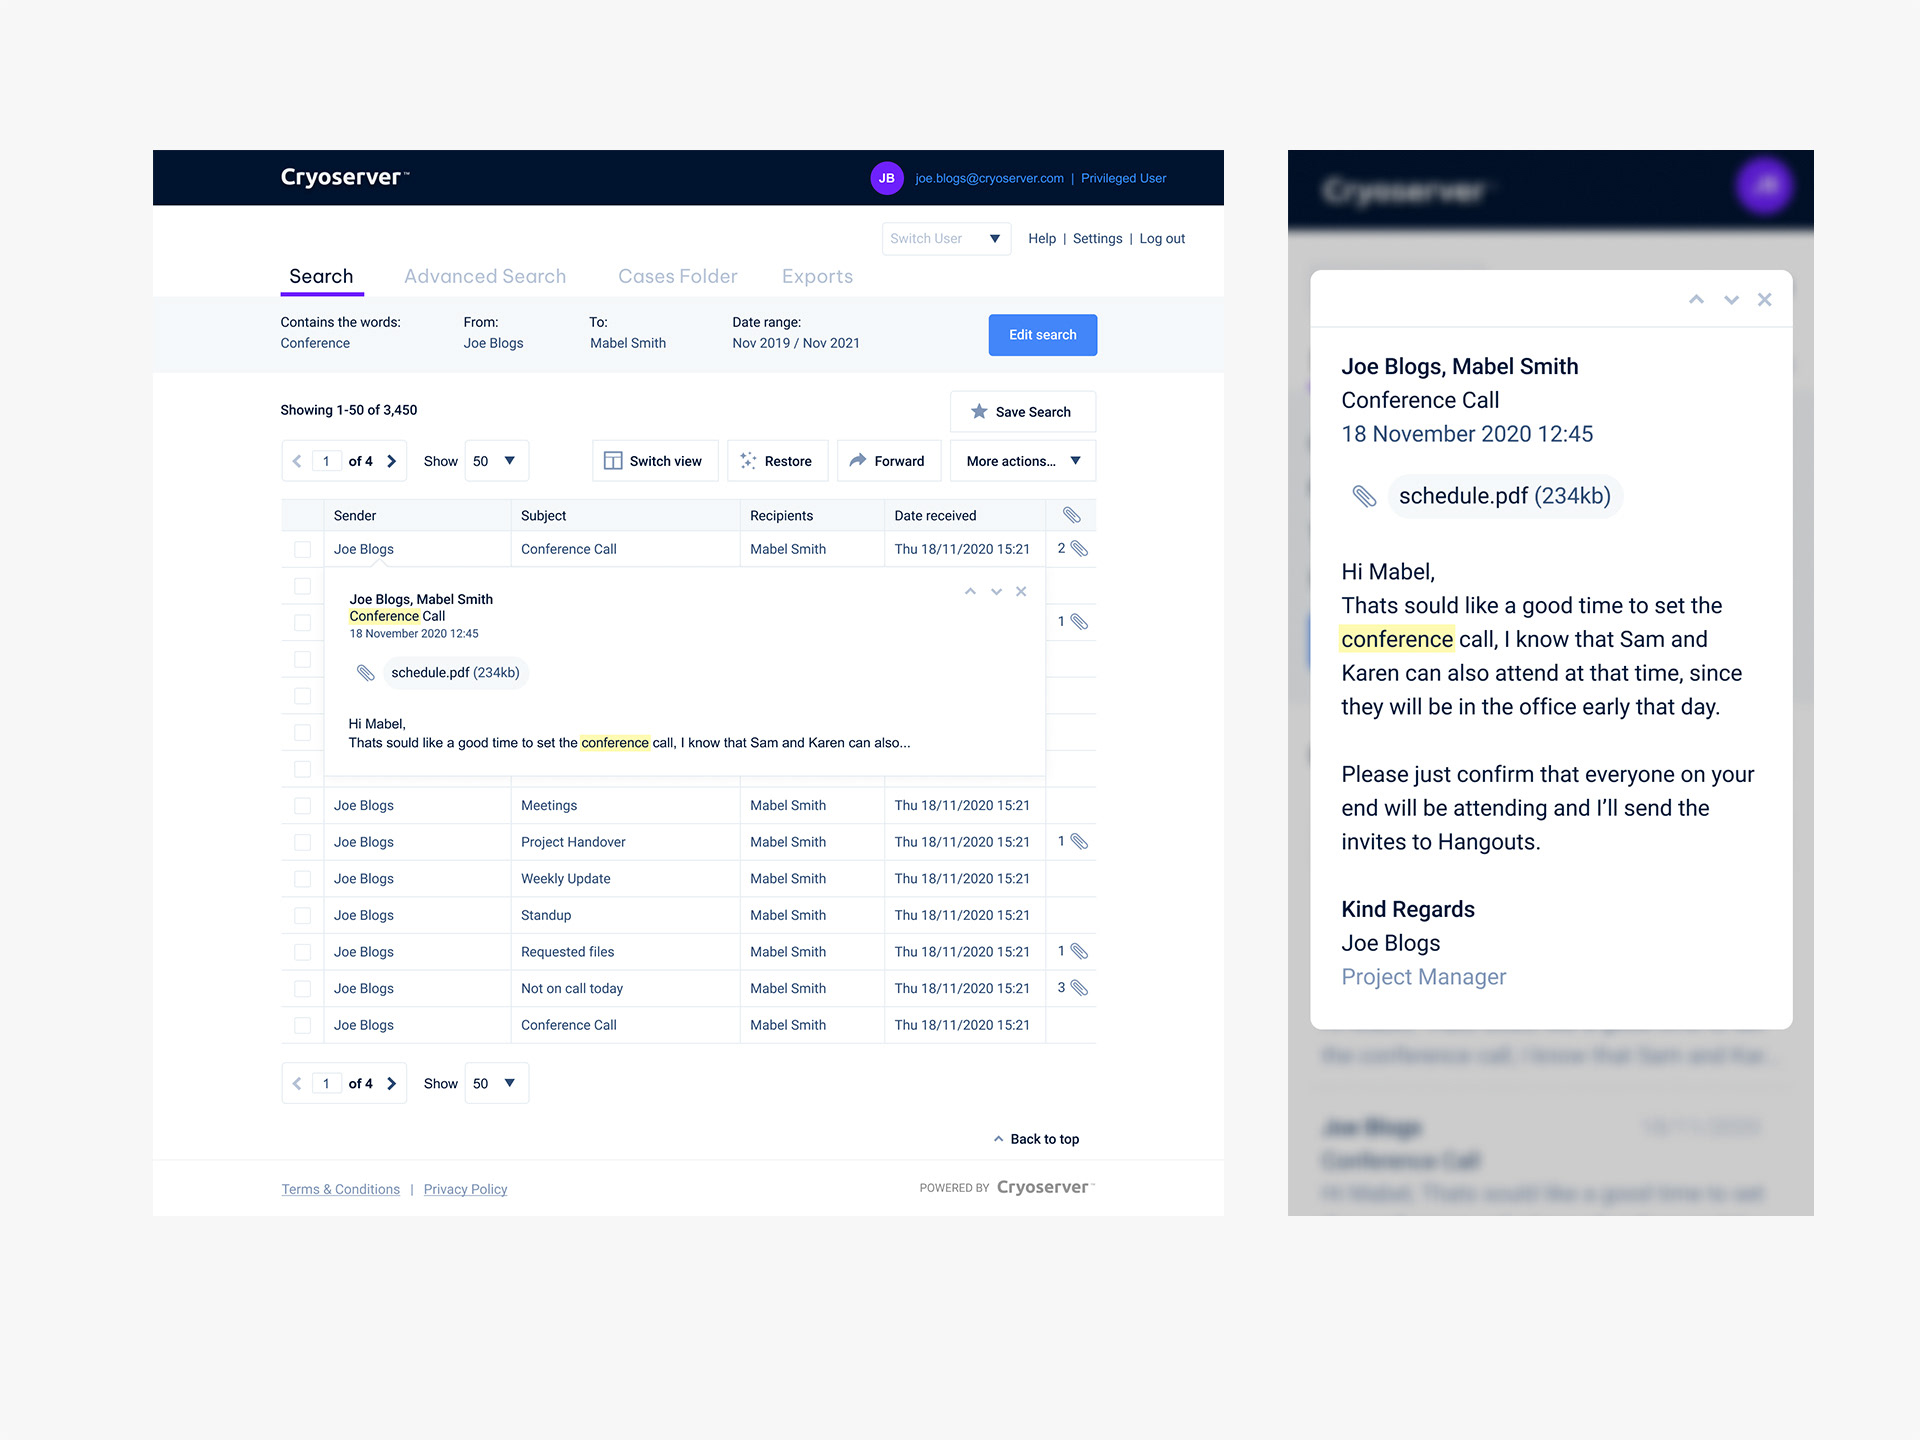Click the star icon in Save Search
This screenshot has height=1440, width=1920.
[979, 411]
